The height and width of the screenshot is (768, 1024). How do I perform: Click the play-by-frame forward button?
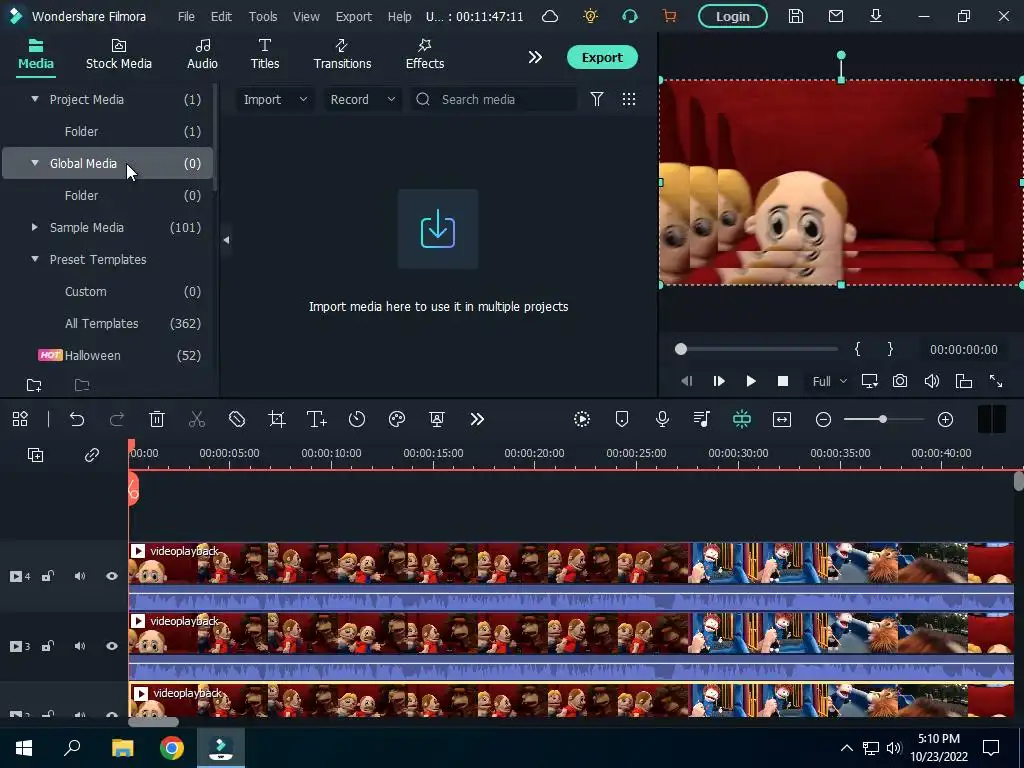[719, 381]
